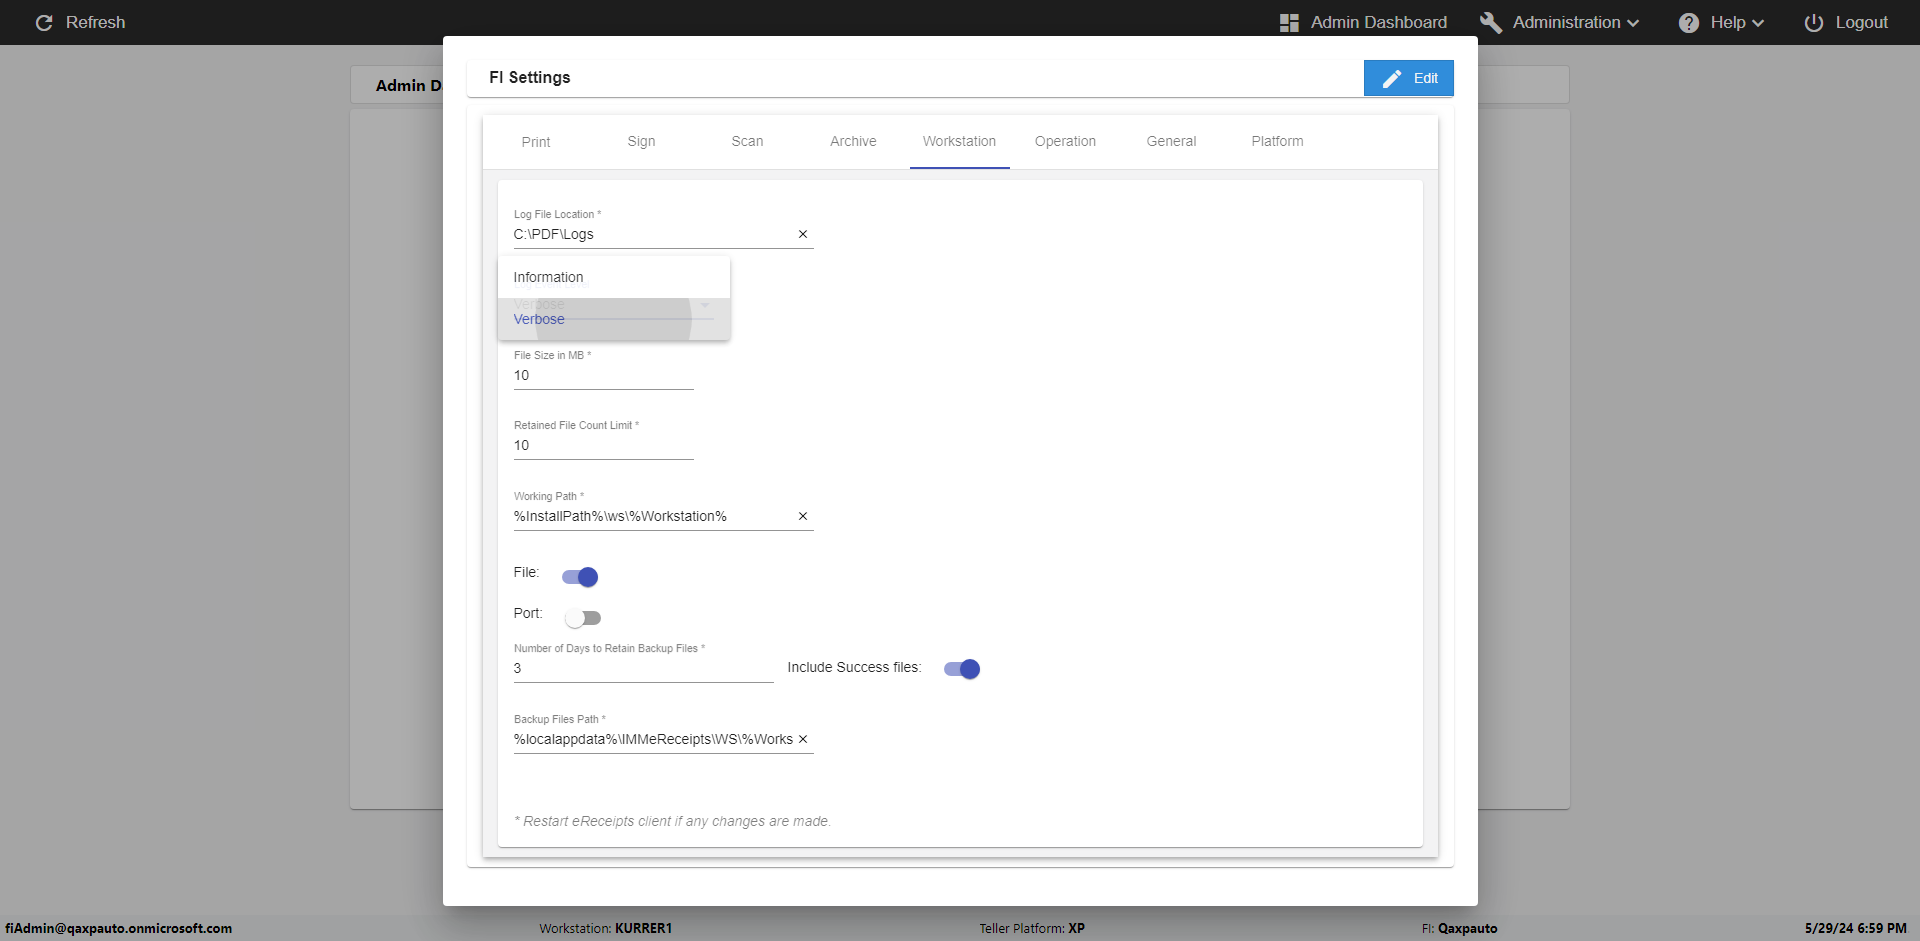1920x941 pixels.
Task: Click Teller Platform XP status text
Action: coord(1032,929)
